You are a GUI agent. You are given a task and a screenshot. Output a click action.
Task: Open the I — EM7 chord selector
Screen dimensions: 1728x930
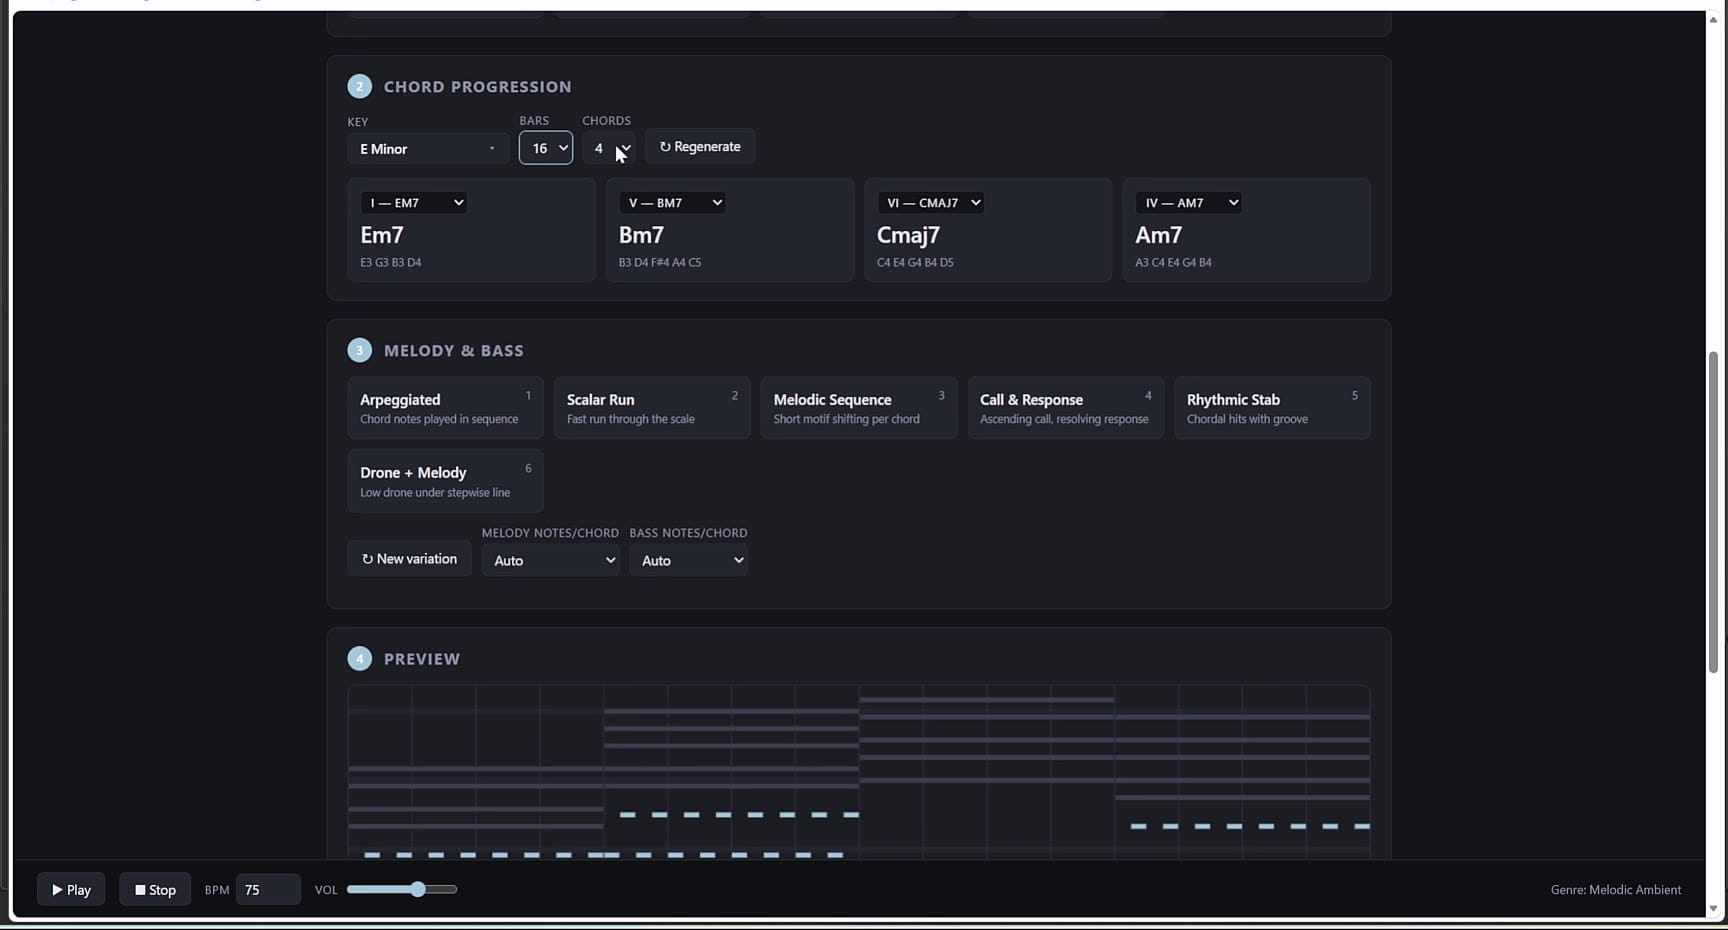point(414,203)
